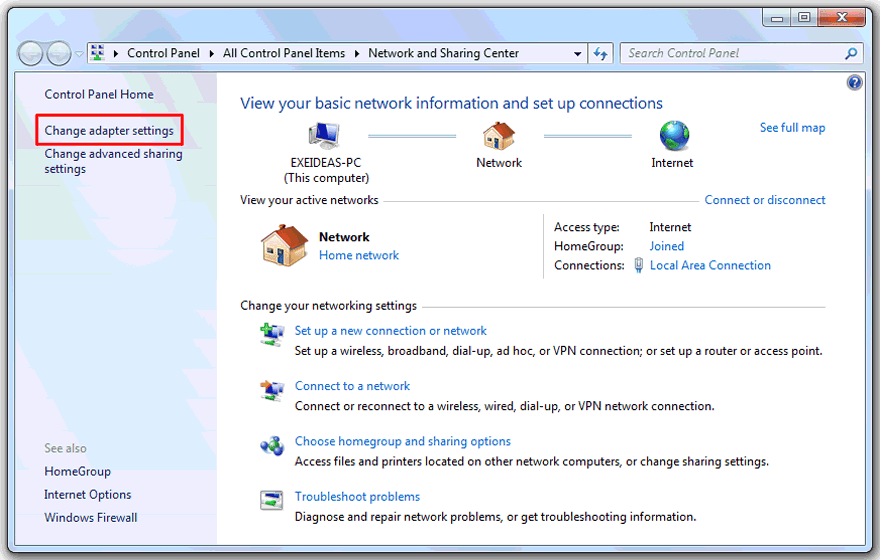Viewport: 880px width, 560px height.
Task: Open Windows Firewall from See also
Action: pyautogui.click(x=91, y=517)
